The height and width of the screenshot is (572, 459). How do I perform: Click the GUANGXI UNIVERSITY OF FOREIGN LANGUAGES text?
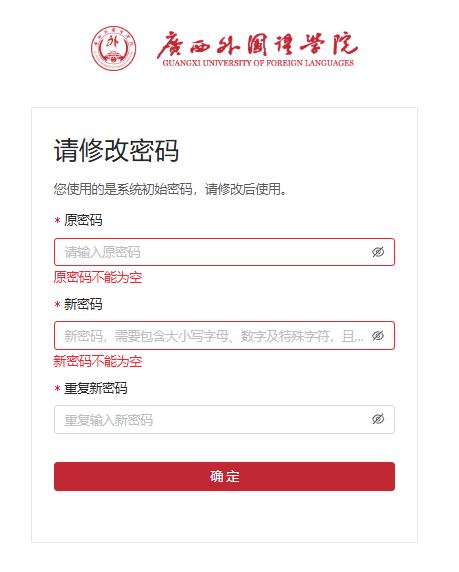pyautogui.click(x=258, y=63)
